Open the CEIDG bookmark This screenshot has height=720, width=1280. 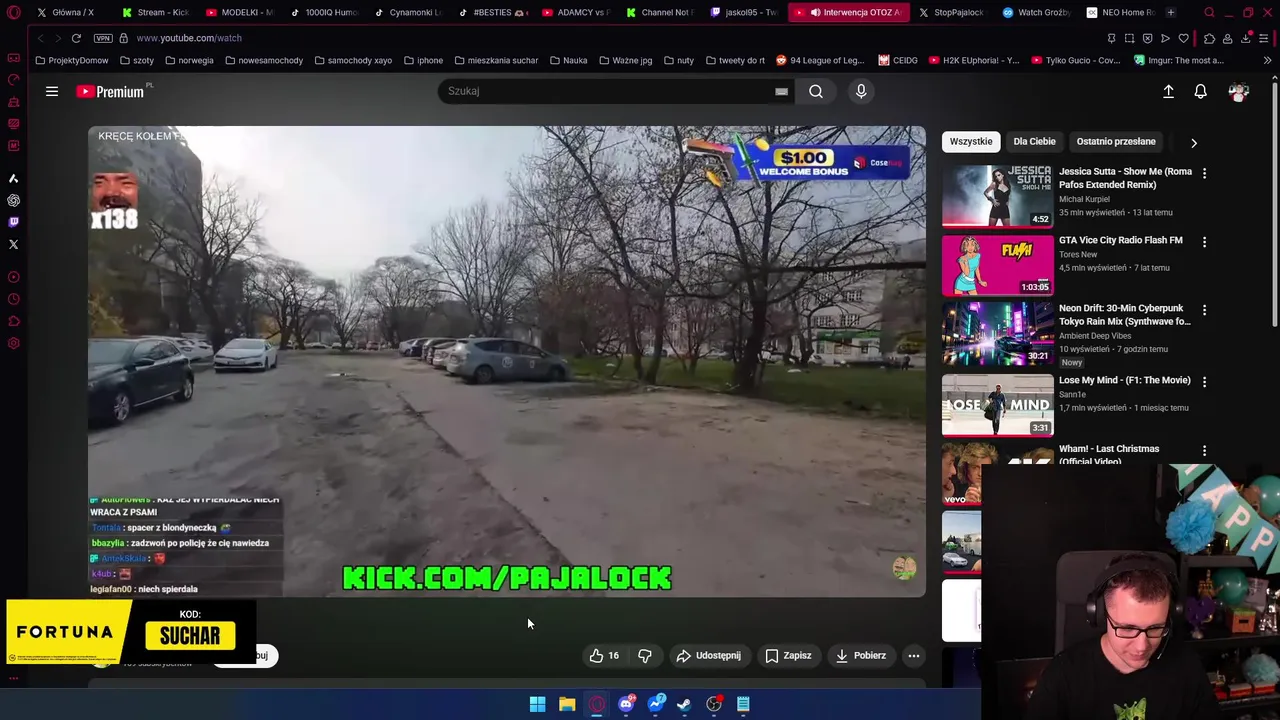click(x=898, y=60)
